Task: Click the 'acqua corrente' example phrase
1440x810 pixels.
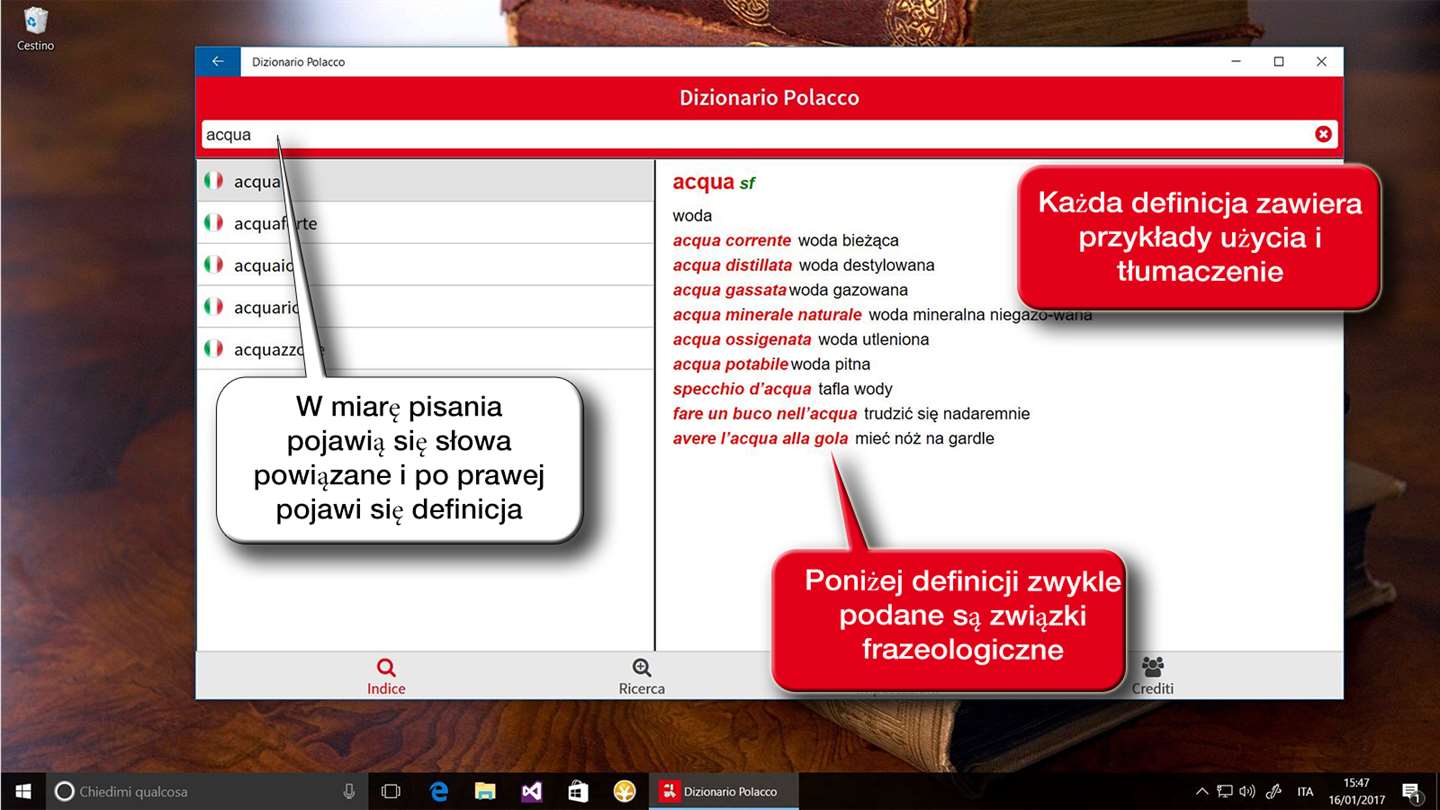Action: (x=732, y=240)
